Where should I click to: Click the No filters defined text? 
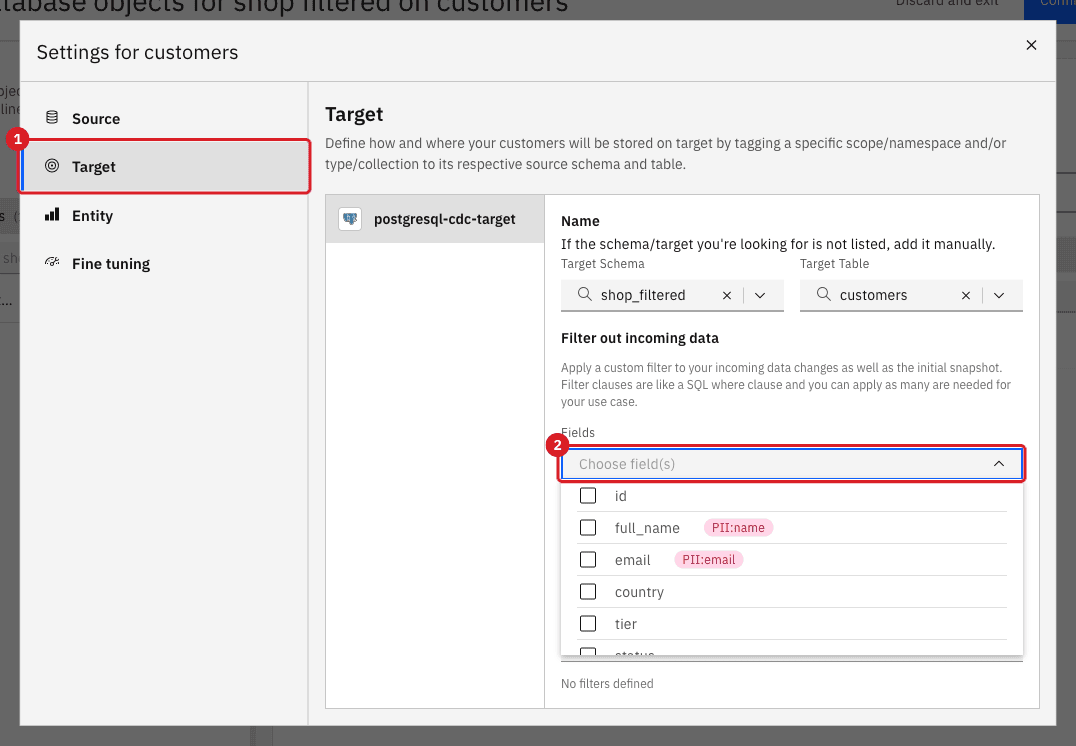tap(607, 684)
